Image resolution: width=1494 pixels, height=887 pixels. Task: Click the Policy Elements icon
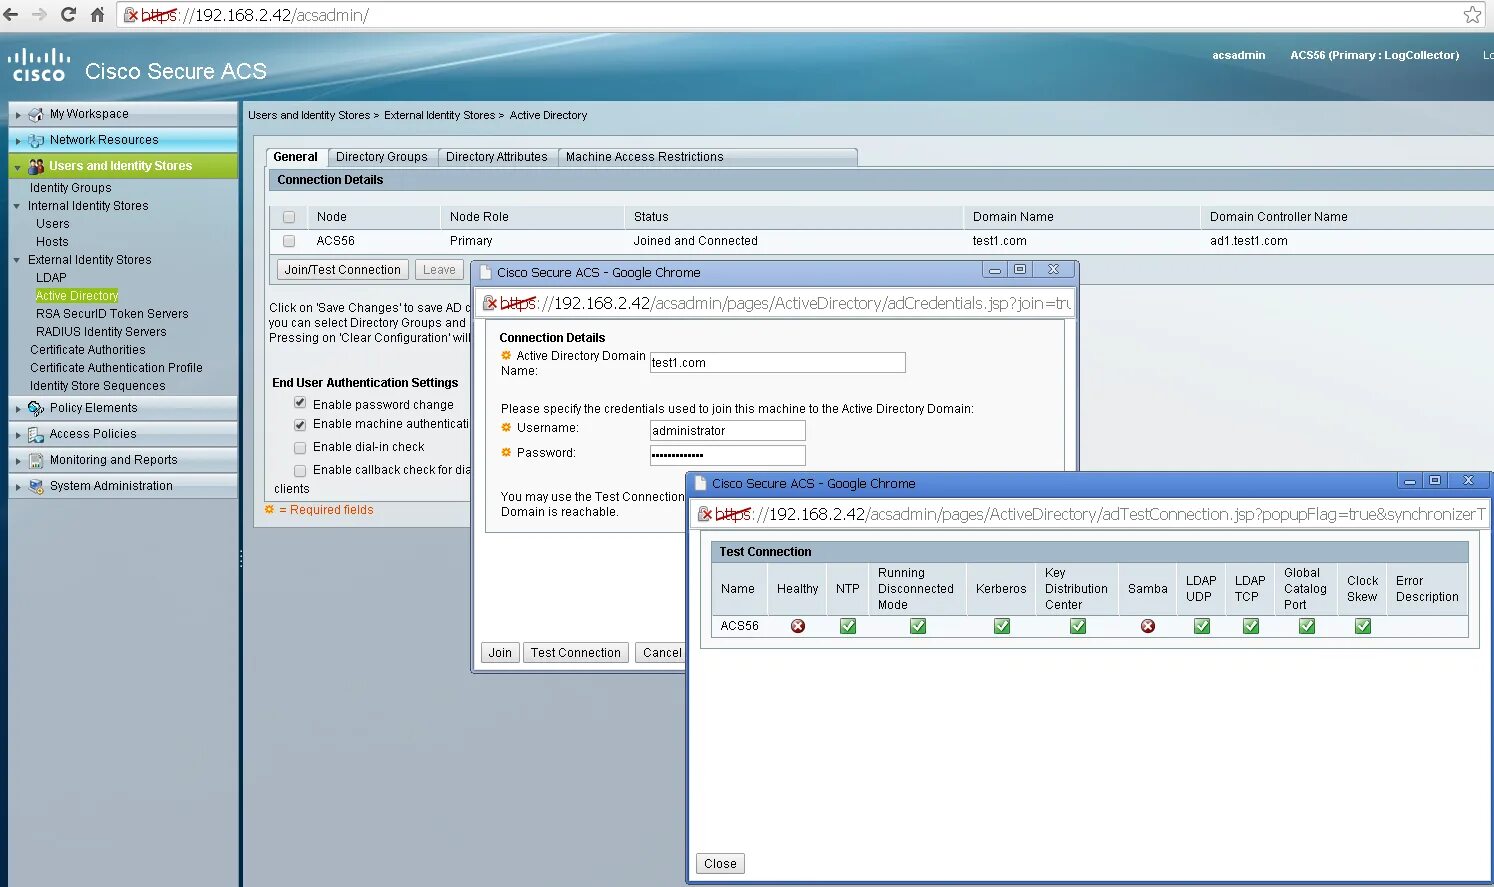(36, 408)
